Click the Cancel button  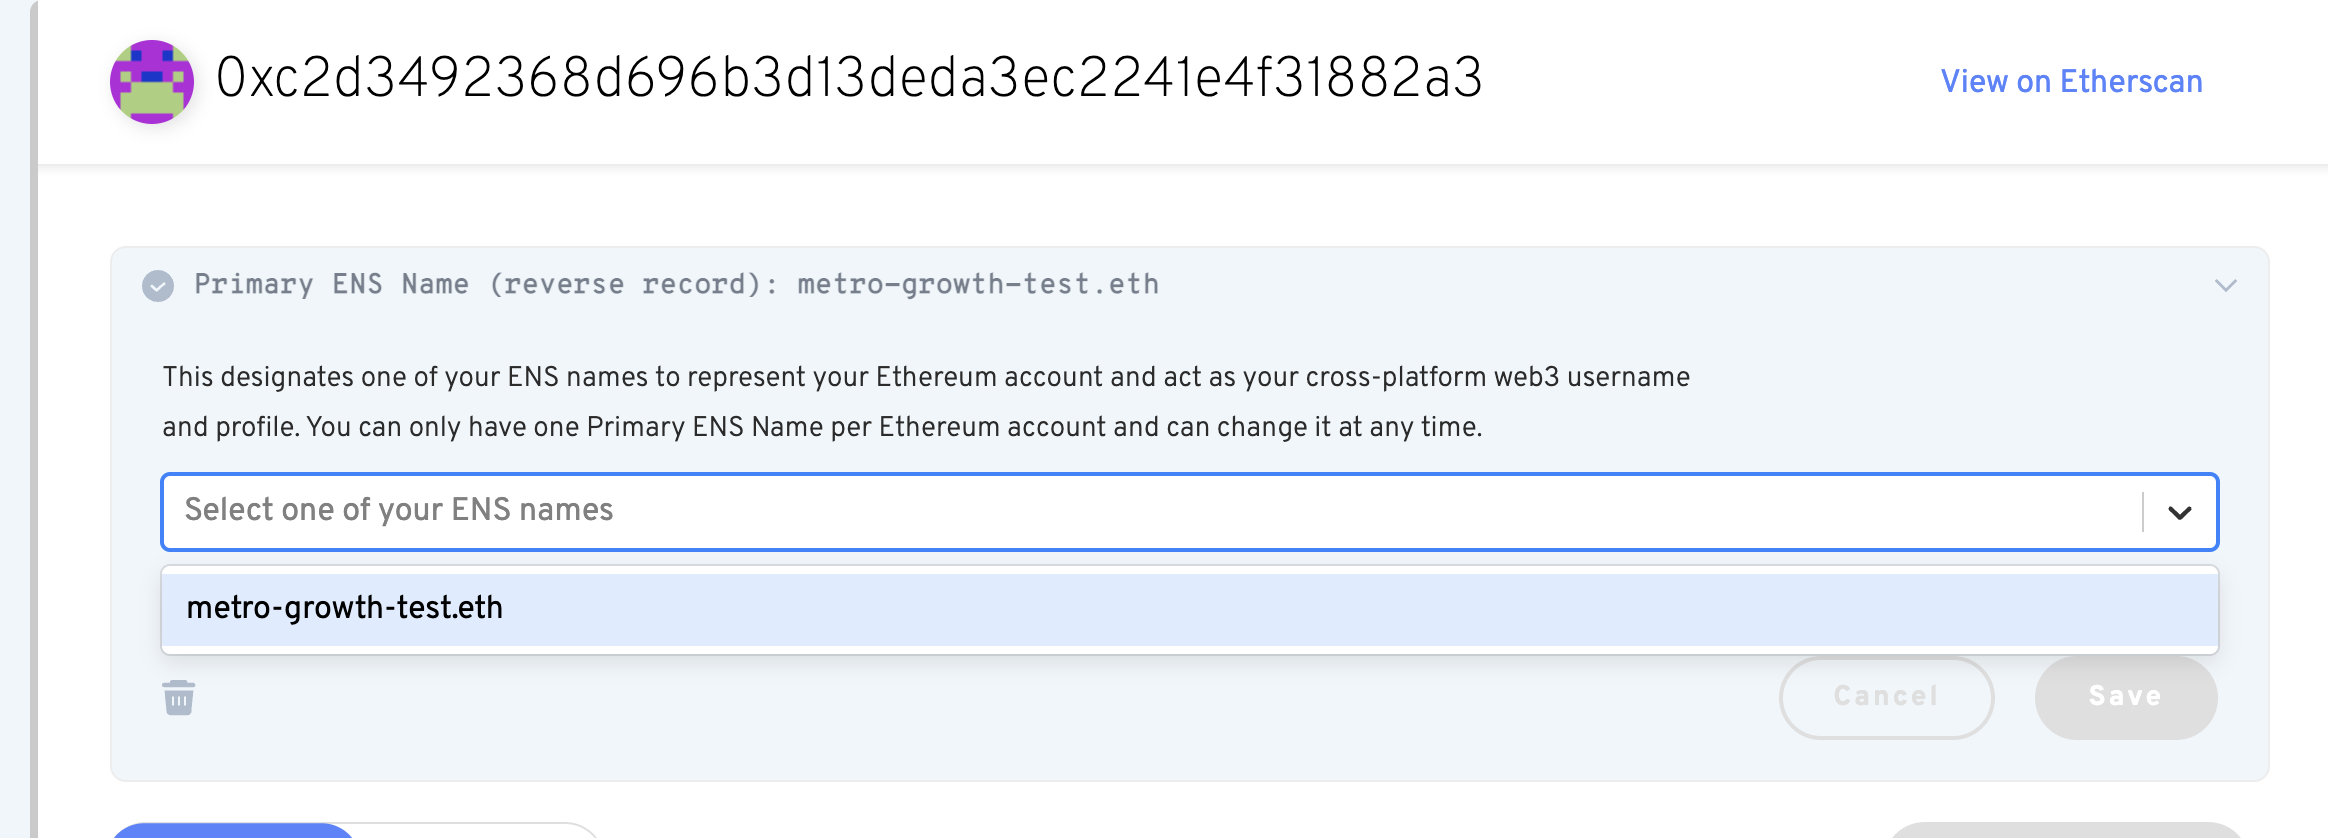(x=1886, y=697)
